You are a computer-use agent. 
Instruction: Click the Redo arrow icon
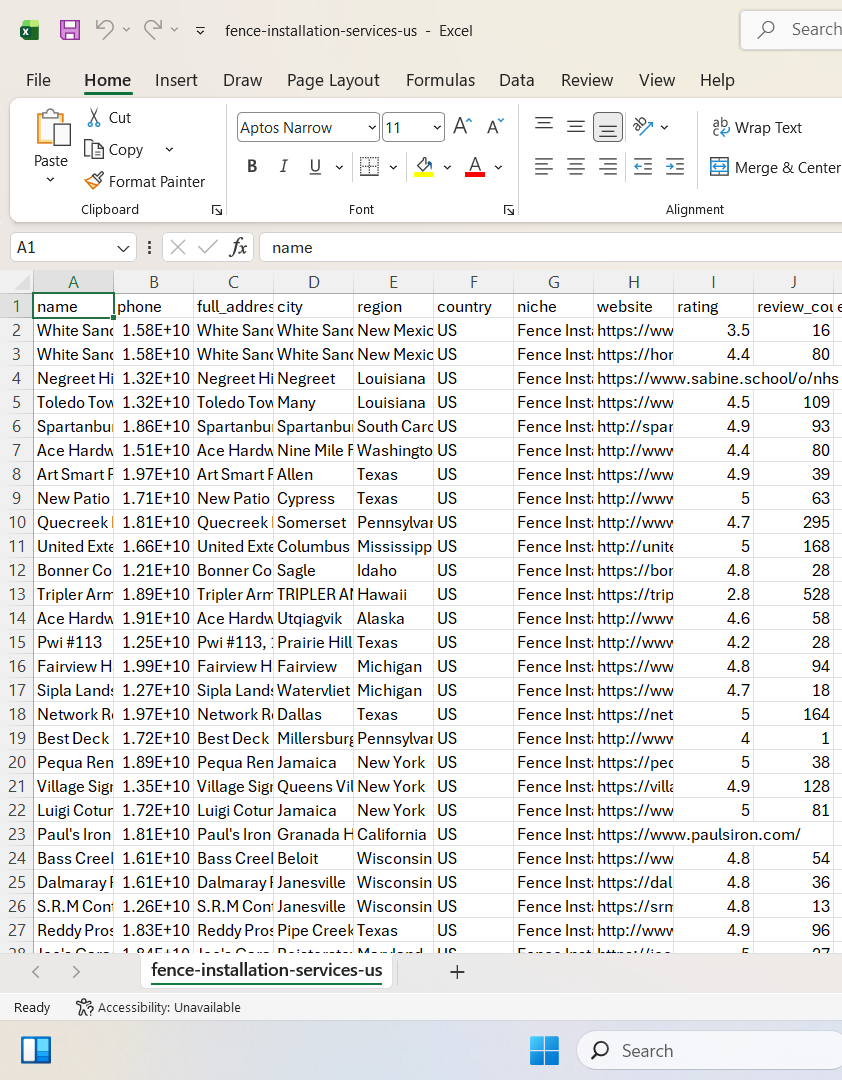152,30
